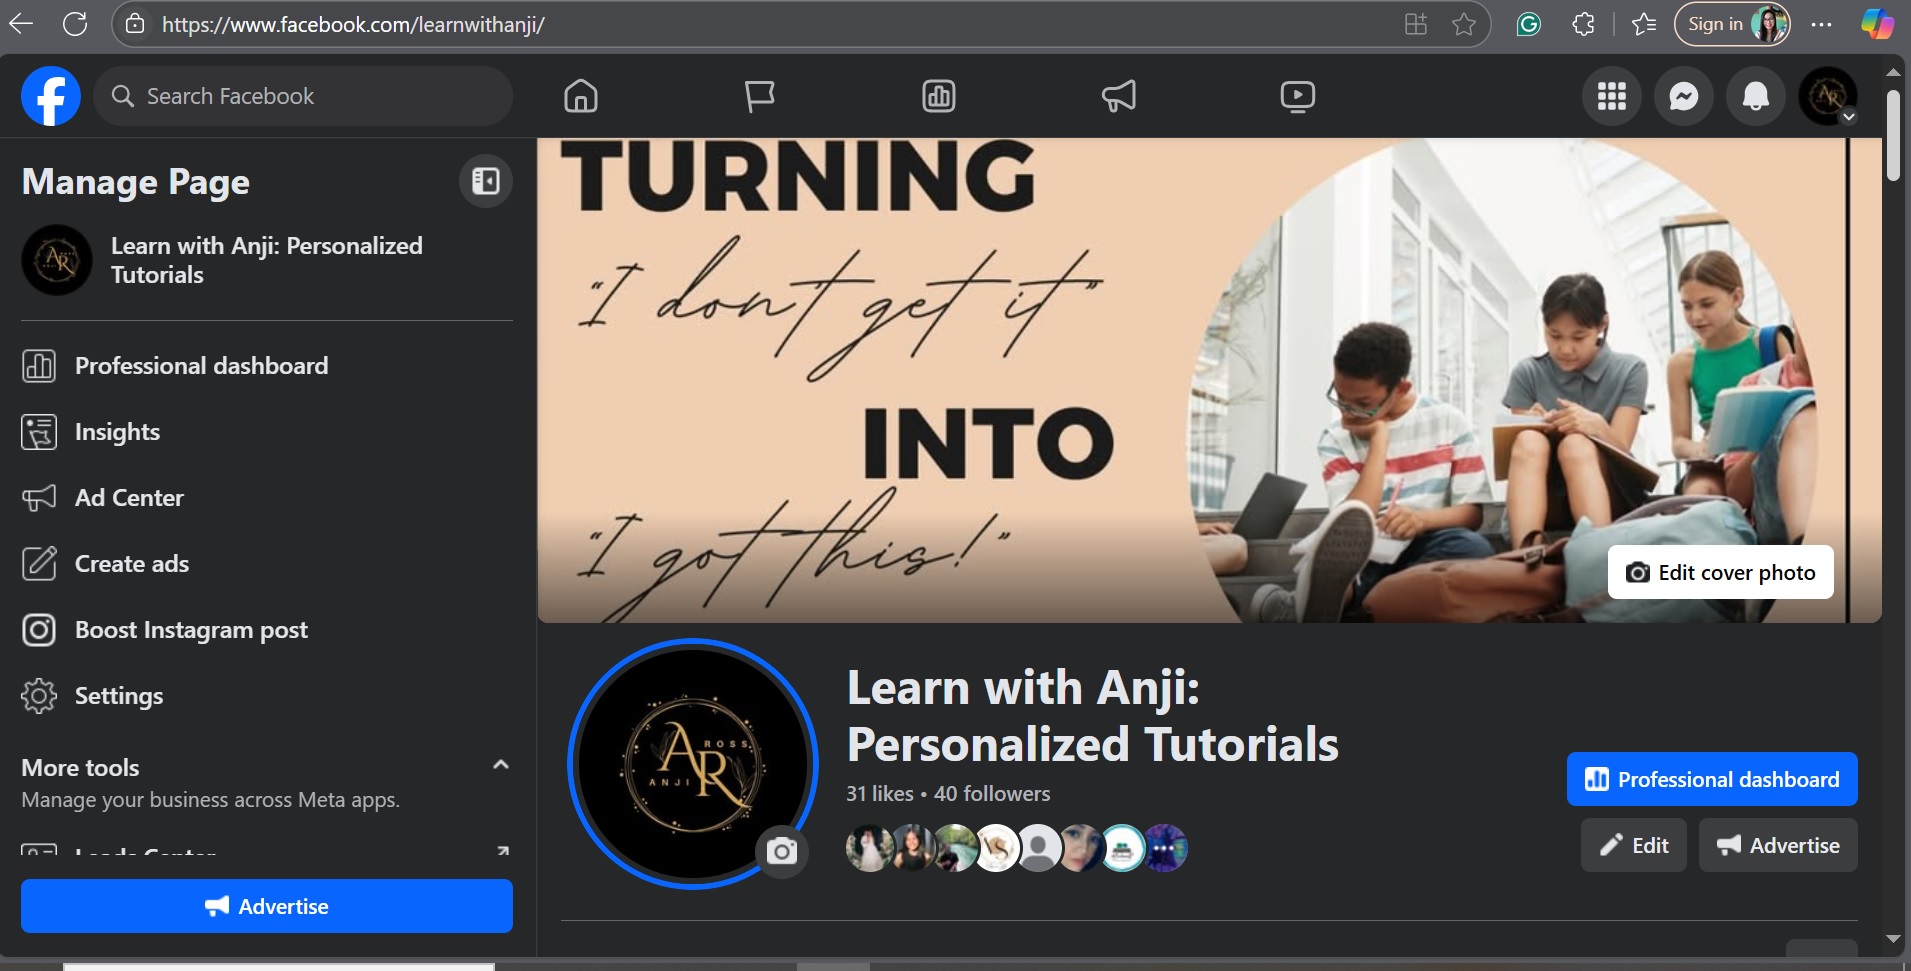
Task: Open the account profile menu avatar
Action: pos(1828,96)
